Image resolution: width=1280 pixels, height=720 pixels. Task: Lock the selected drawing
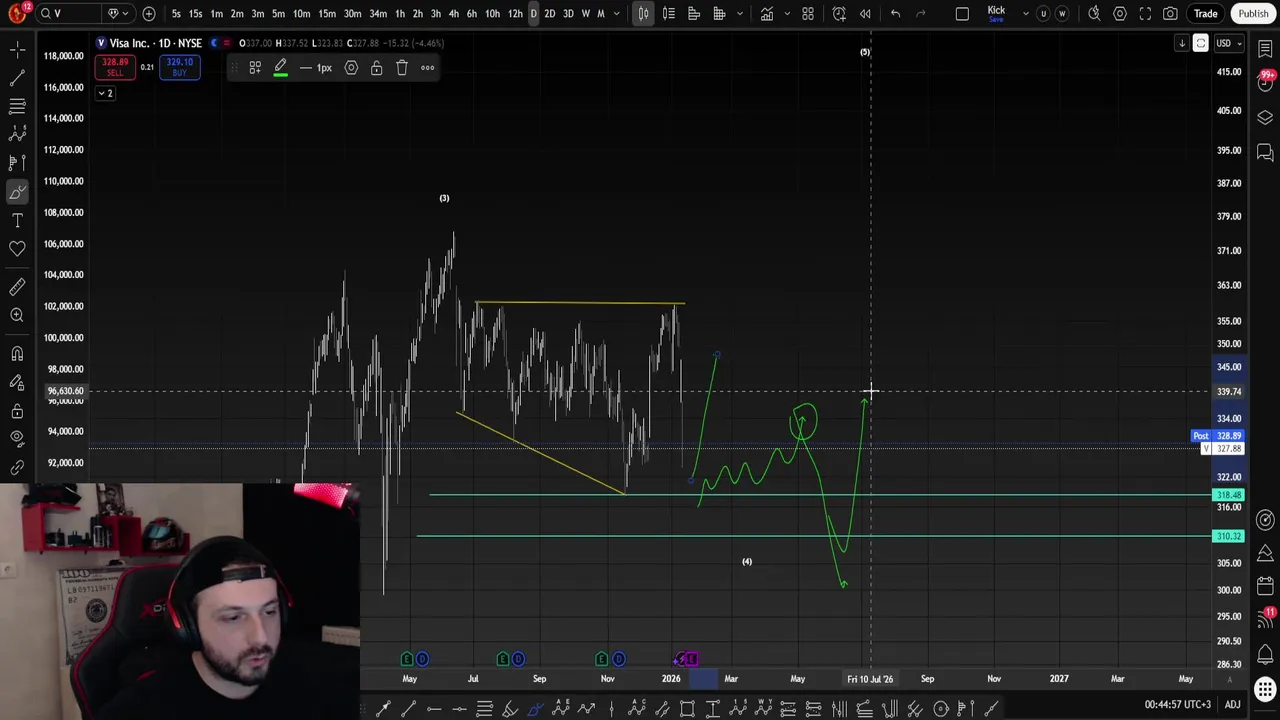pyautogui.click(x=376, y=68)
